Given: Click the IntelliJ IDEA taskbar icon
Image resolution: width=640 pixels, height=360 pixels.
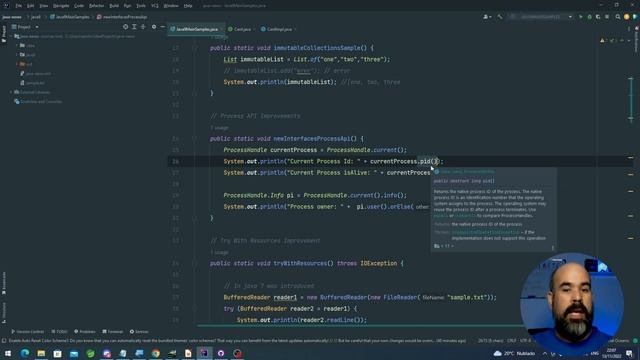Looking at the screenshot, I should pyautogui.click(x=204, y=353).
